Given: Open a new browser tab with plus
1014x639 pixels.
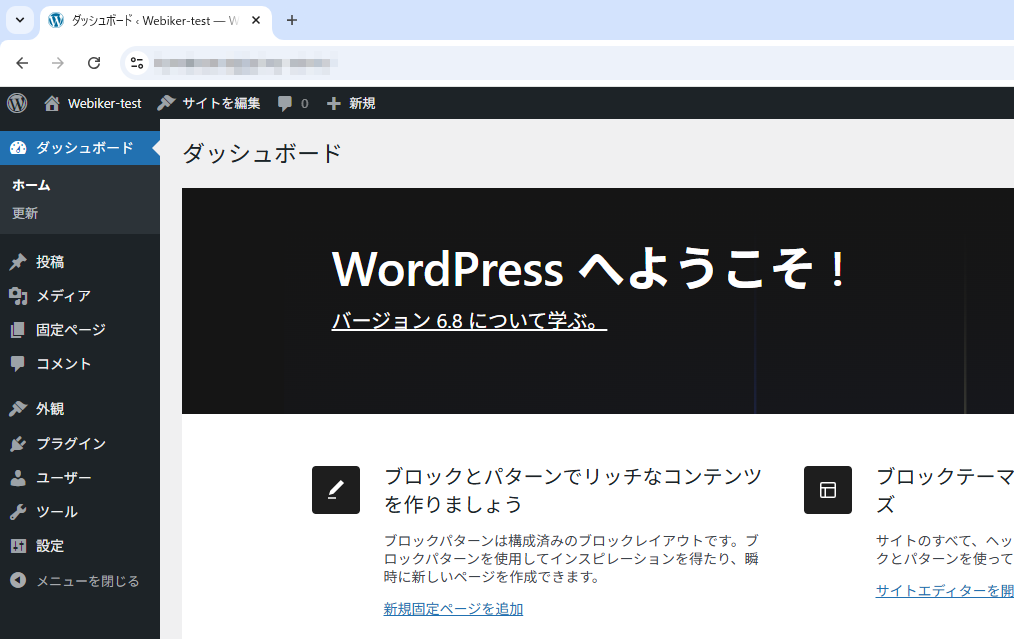Looking at the screenshot, I should click(292, 20).
